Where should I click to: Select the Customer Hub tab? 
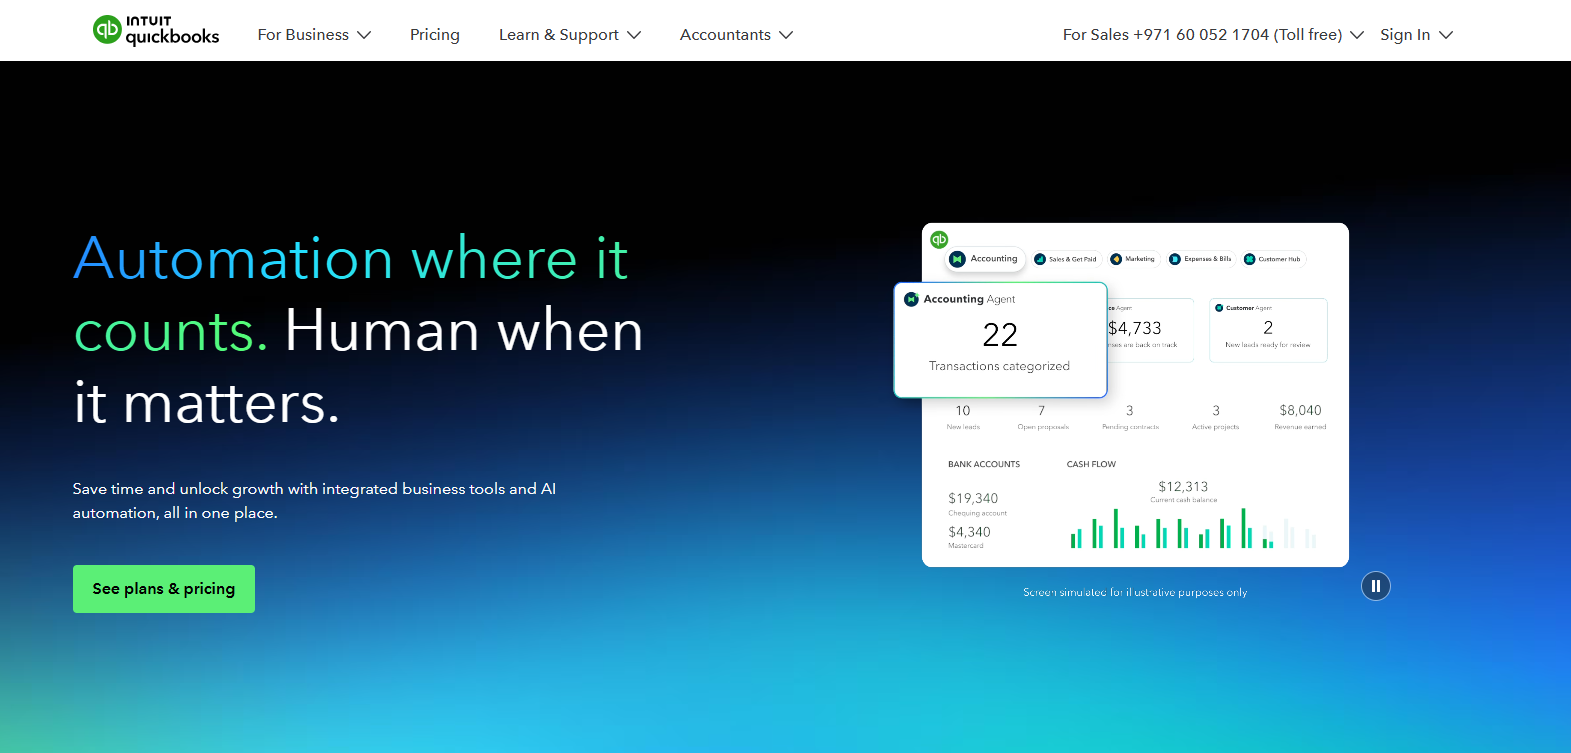tap(1273, 259)
